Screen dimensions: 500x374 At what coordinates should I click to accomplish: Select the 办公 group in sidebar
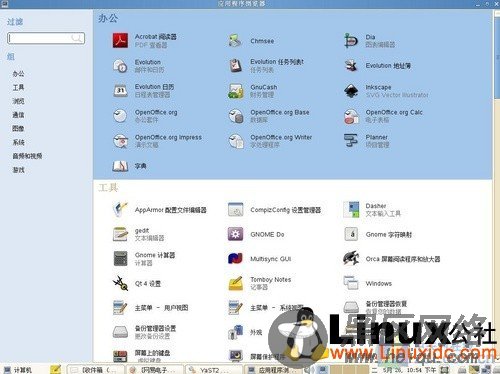click(18, 74)
